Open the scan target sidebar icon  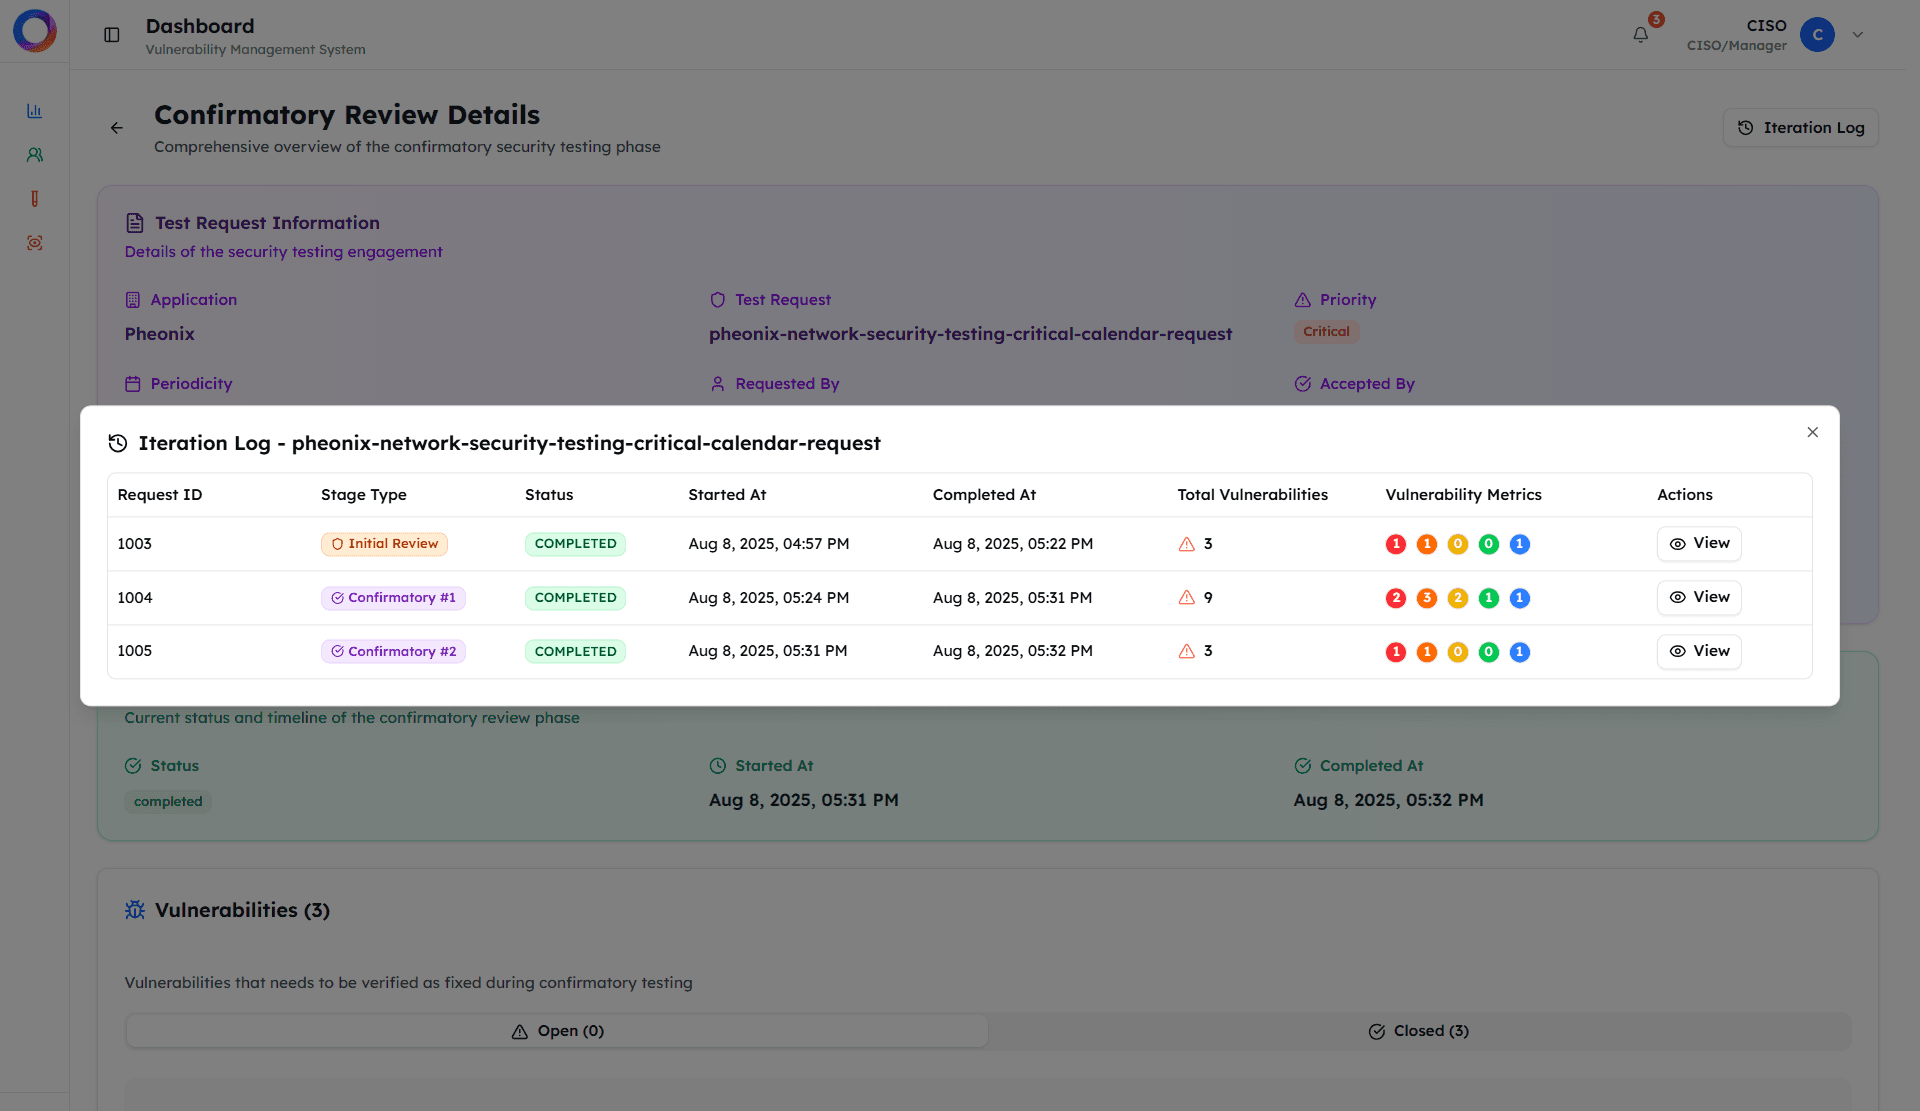[x=35, y=243]
